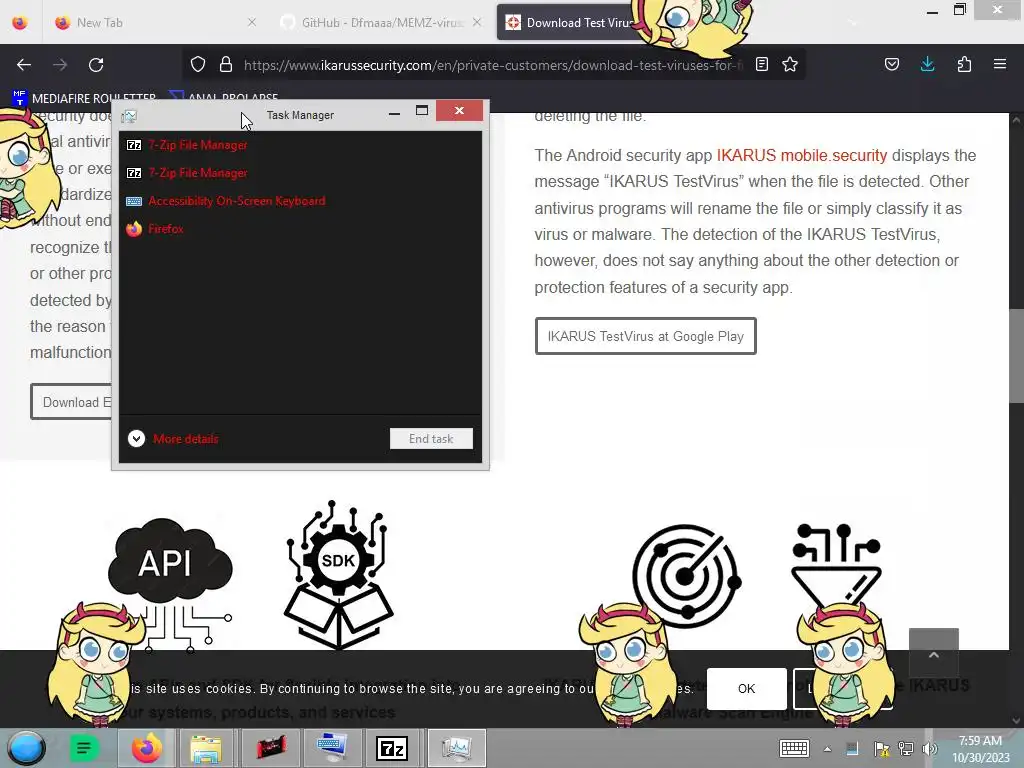
Task: Click the back-to-top chevron button
Action: 934,654
